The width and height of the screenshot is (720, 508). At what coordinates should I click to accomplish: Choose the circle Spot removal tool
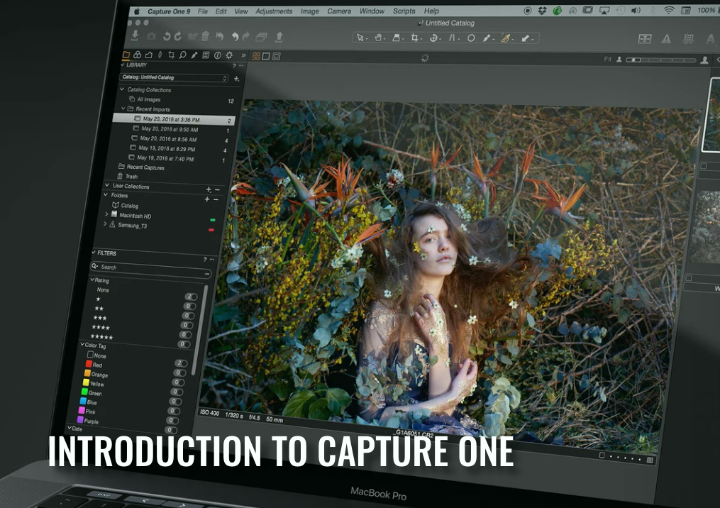pyautogui.click(x=471, y=38)
